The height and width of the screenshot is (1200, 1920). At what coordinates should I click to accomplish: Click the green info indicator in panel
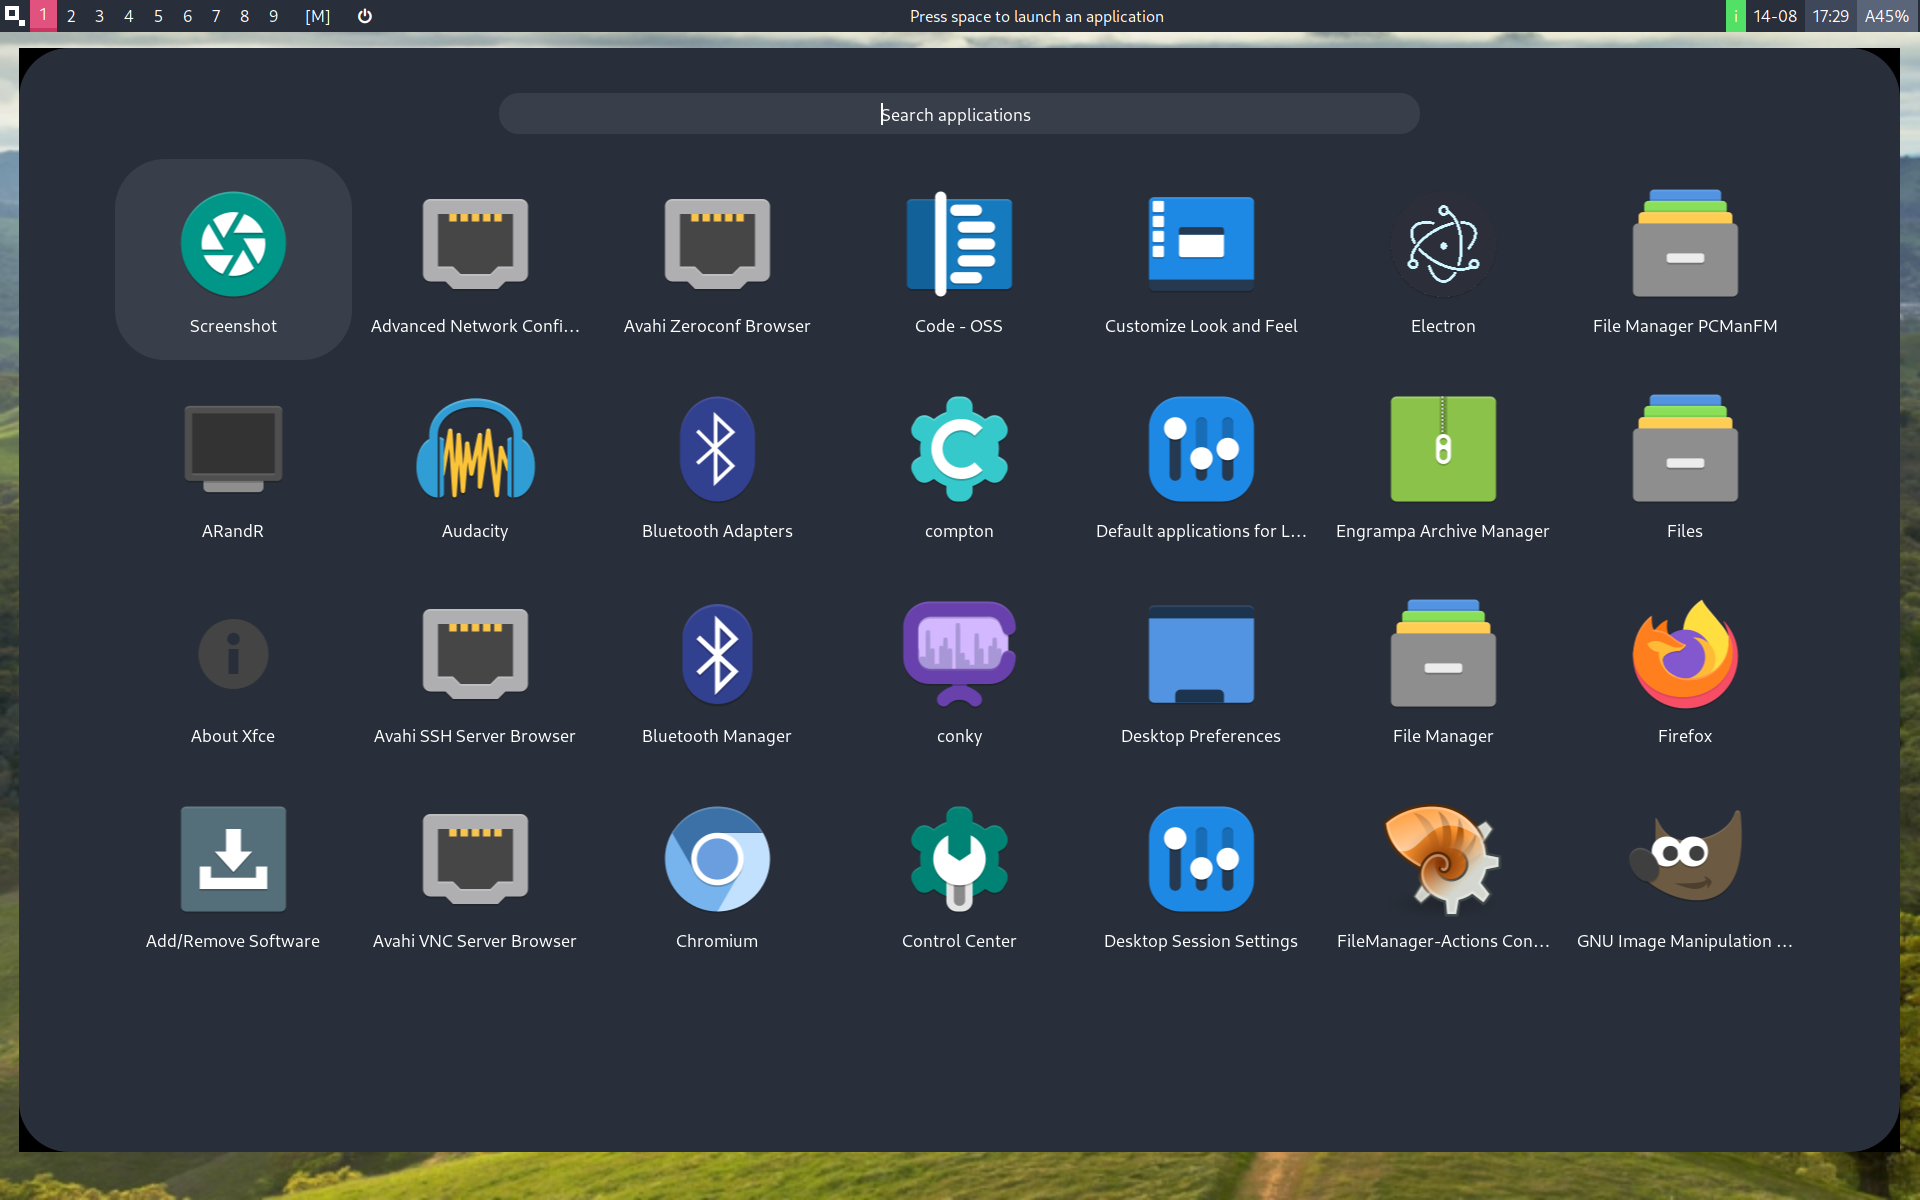coord(1736,16)
